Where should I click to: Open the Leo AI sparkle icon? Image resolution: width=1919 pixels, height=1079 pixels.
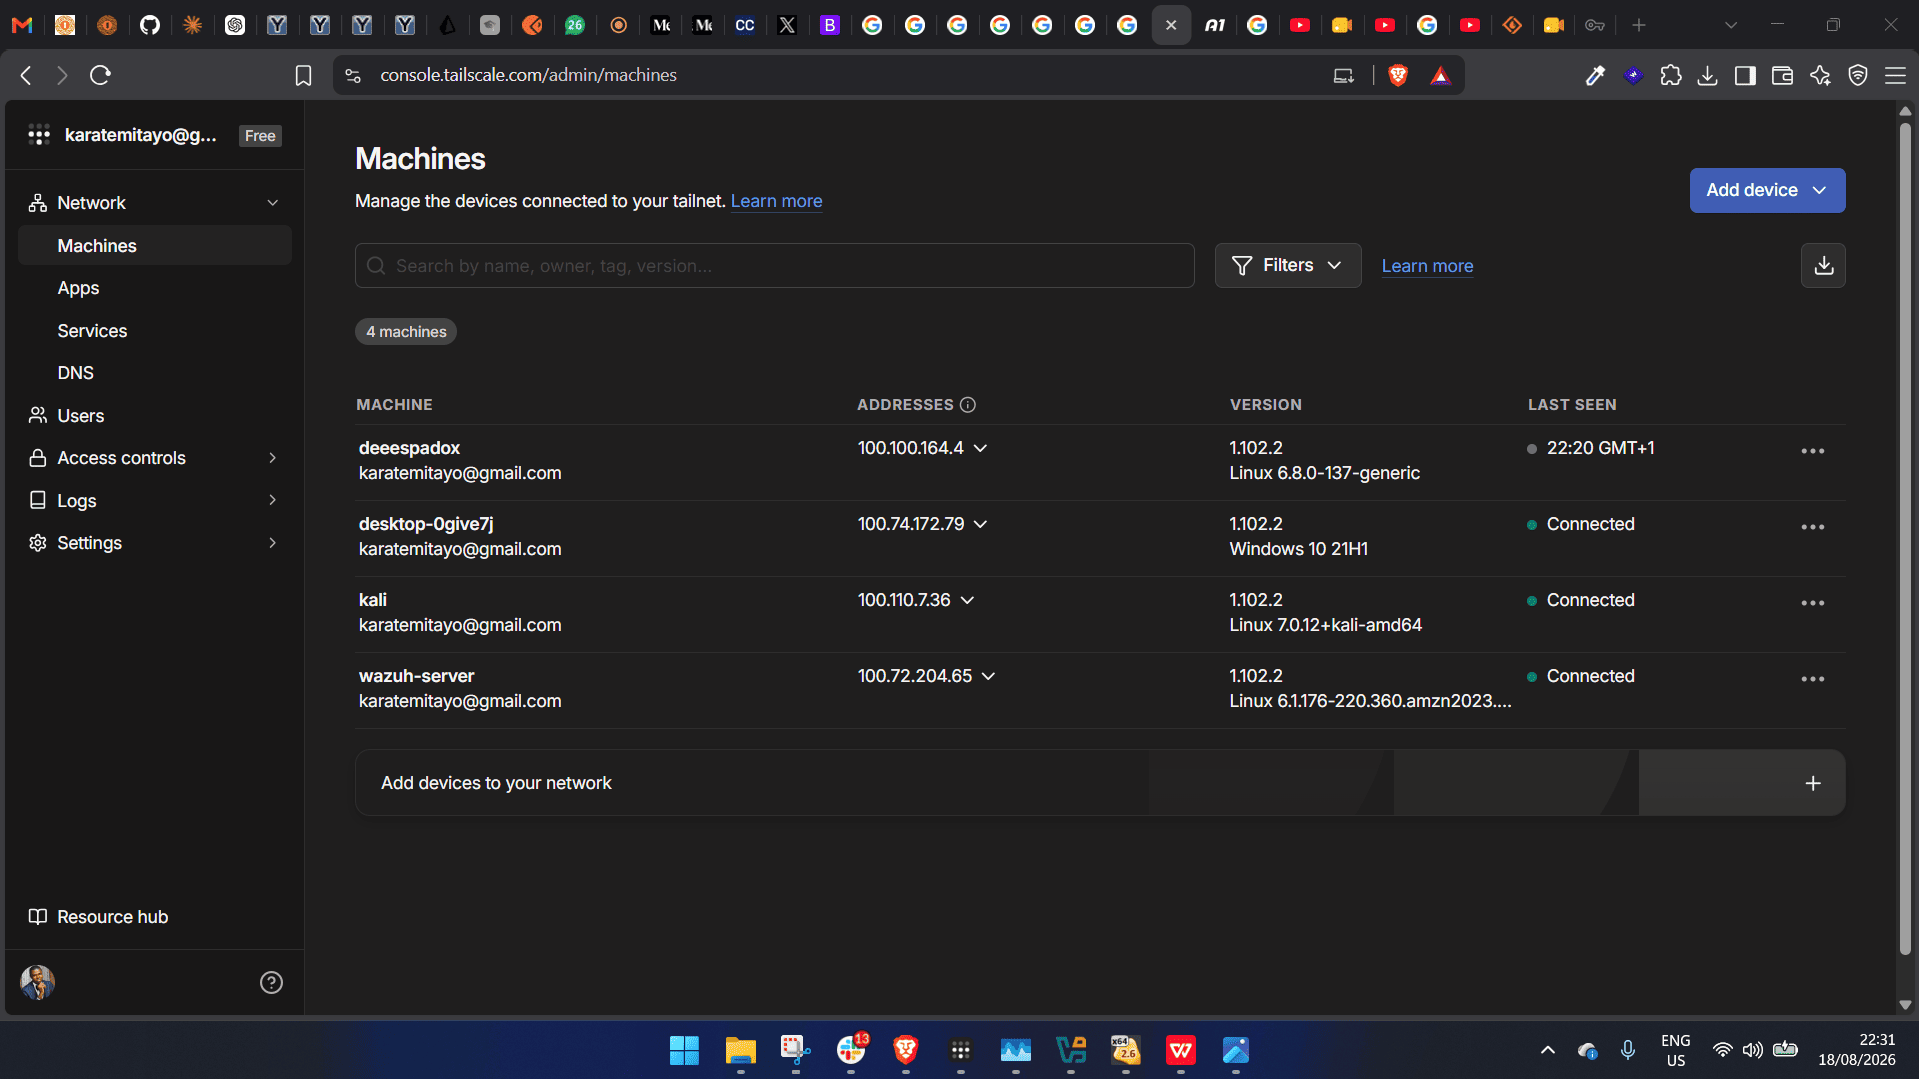point(1820,75)
